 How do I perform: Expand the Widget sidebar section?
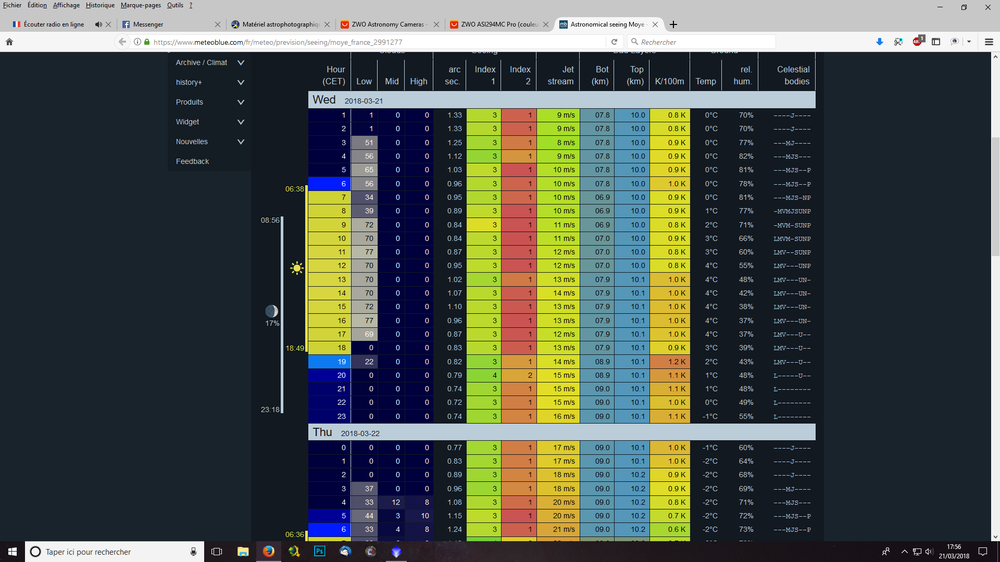point(240,122)
